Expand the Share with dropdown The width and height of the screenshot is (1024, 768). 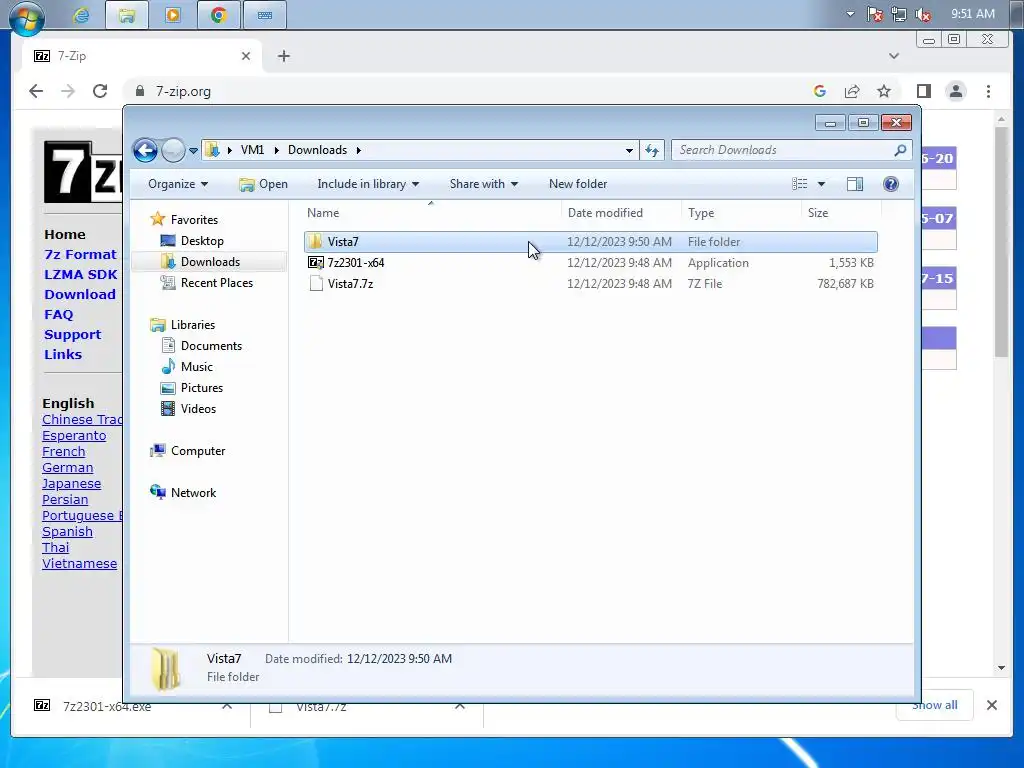tap(483, 184)
